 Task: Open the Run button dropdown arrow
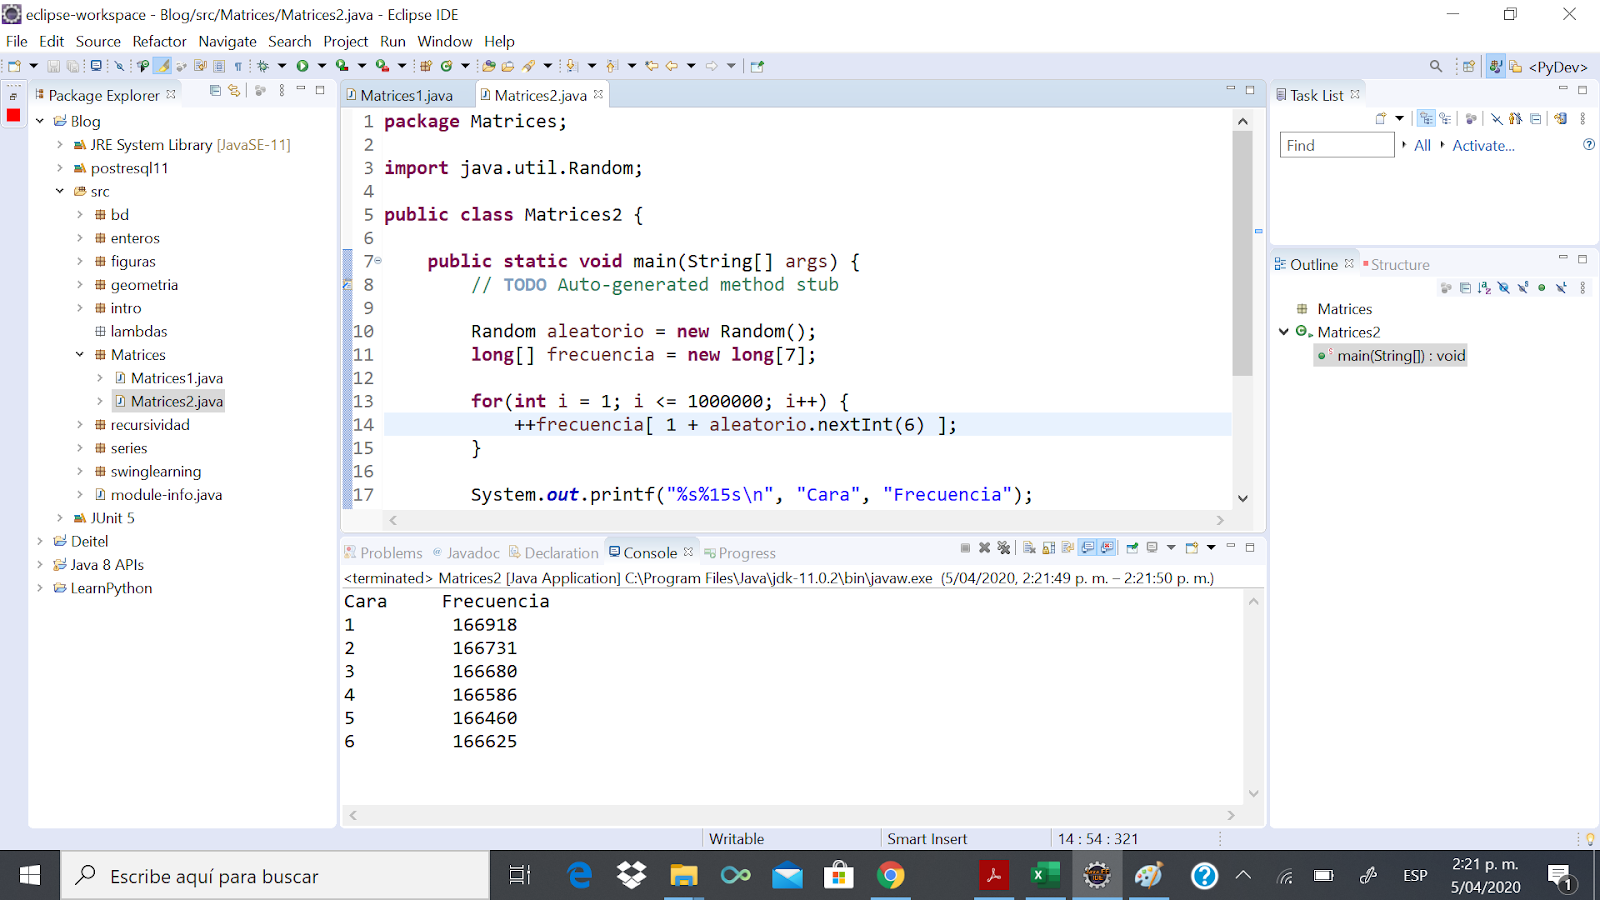(x=322, y=65)
